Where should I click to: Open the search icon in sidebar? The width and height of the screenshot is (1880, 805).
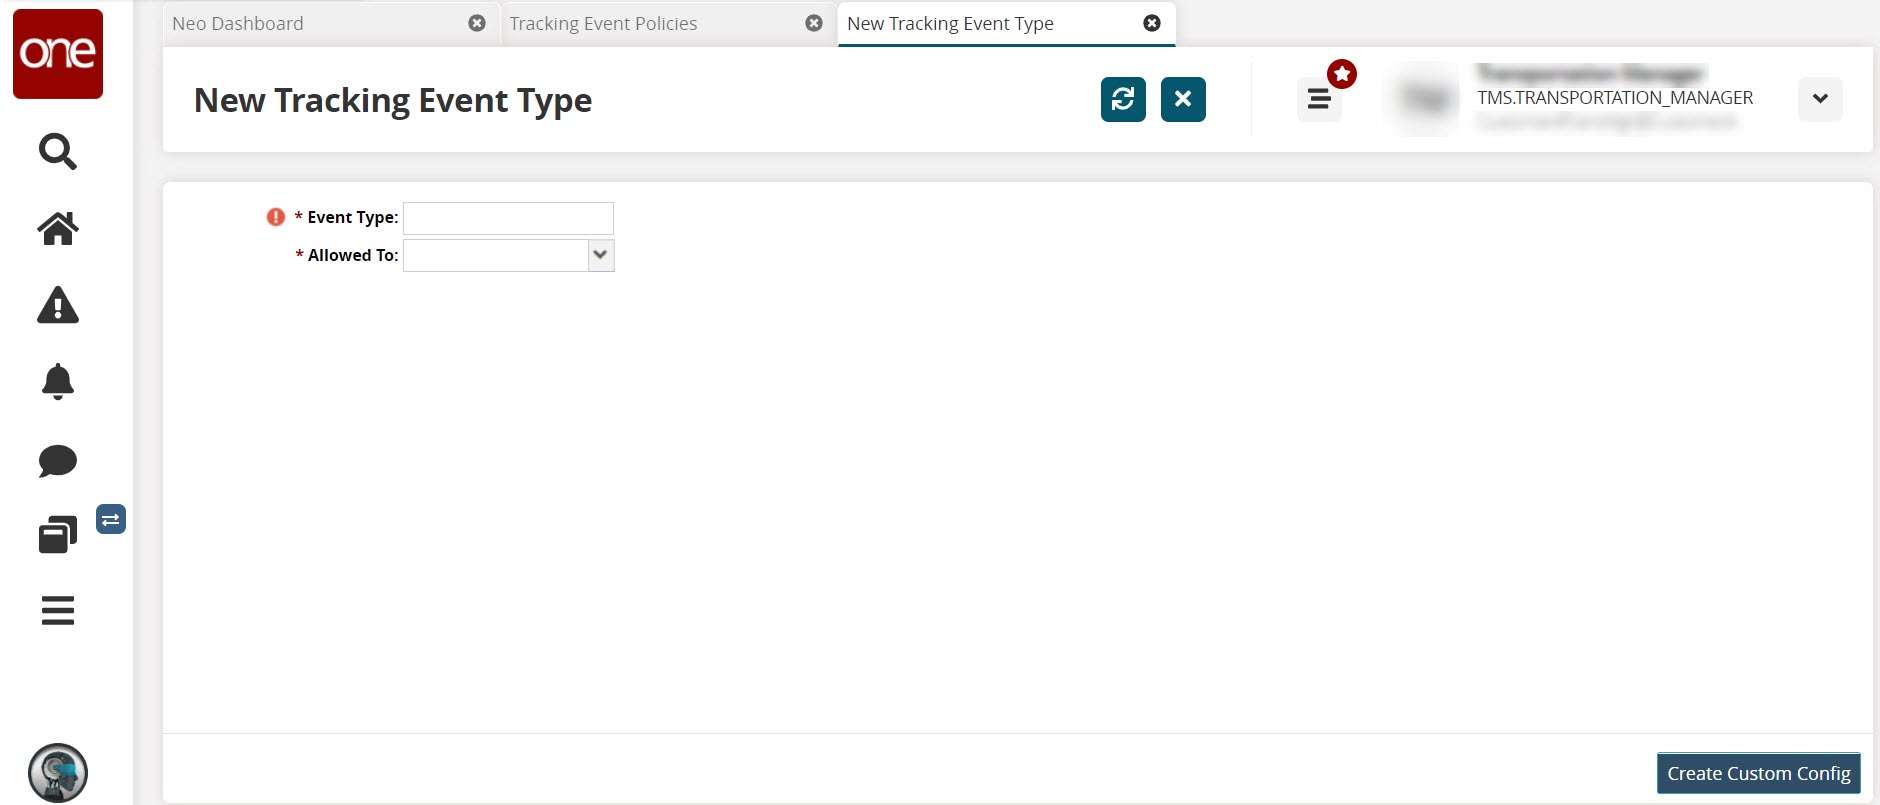(x=58, y=152)
